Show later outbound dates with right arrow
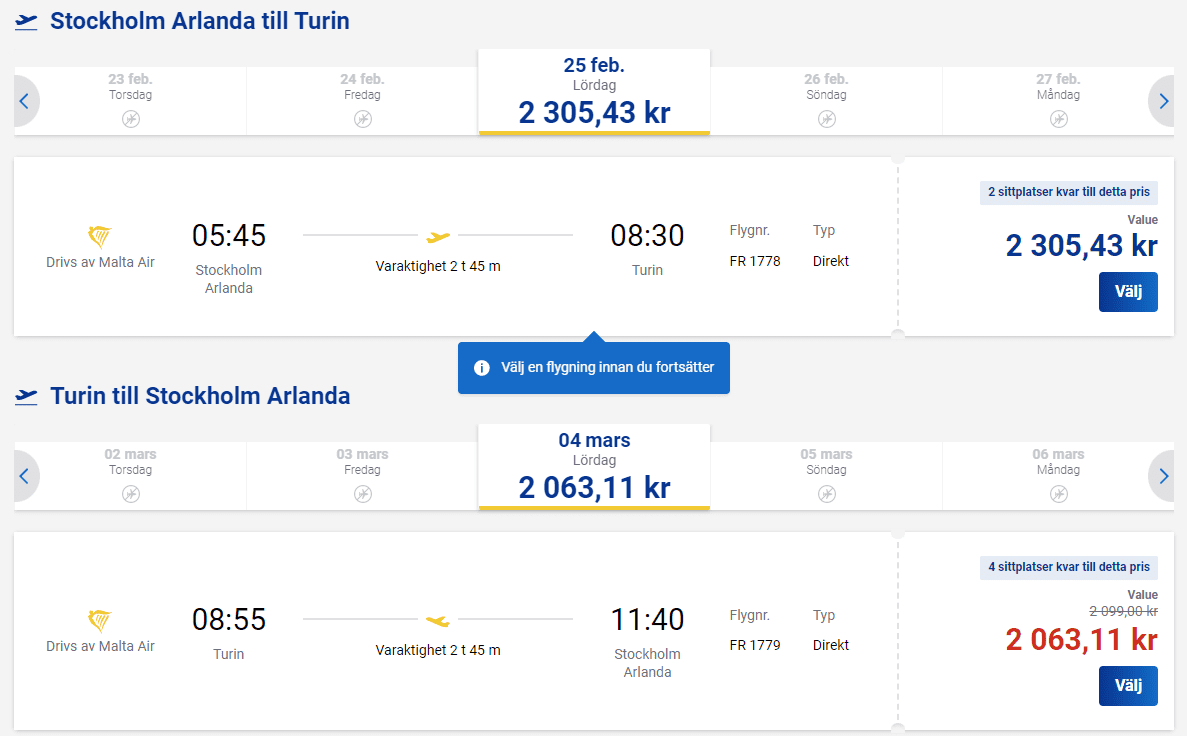1187x736 pixels. (x=1162, y=101)
